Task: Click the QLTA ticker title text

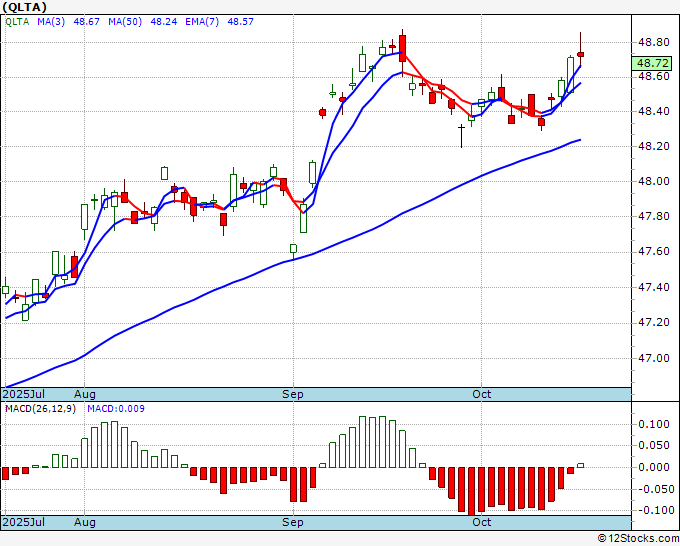Action: pos(25,7)
